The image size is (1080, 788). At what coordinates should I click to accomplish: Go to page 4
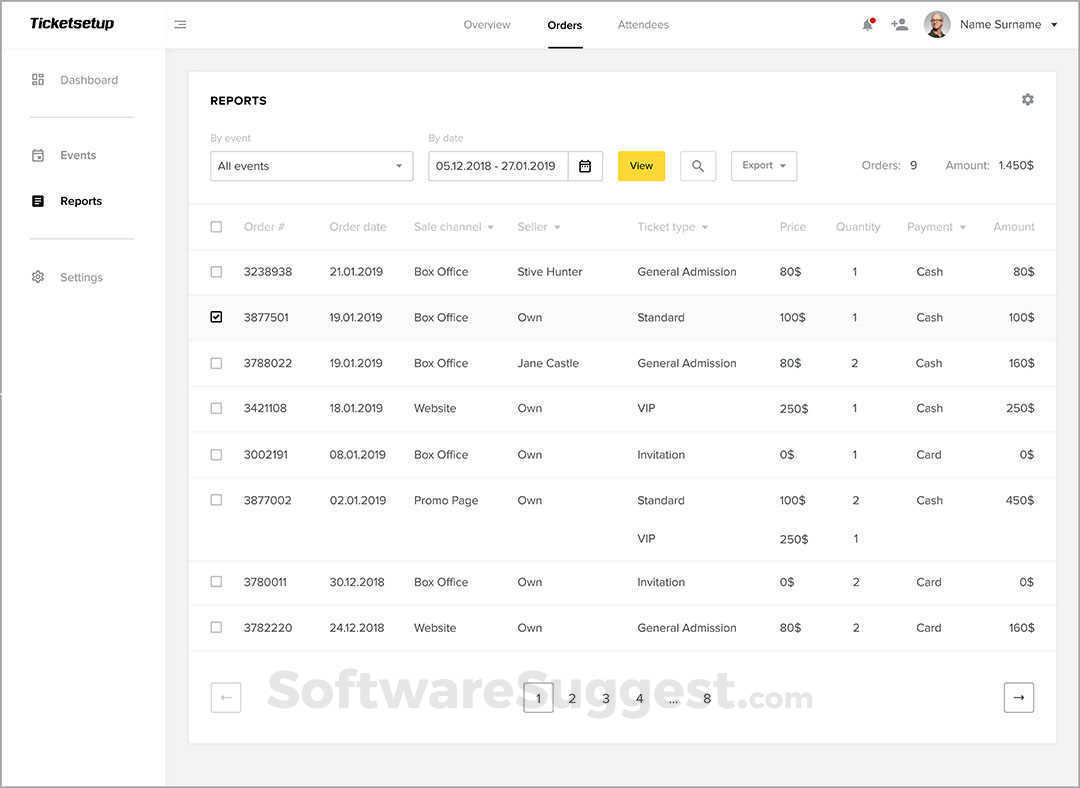click(x=639, y=698)
